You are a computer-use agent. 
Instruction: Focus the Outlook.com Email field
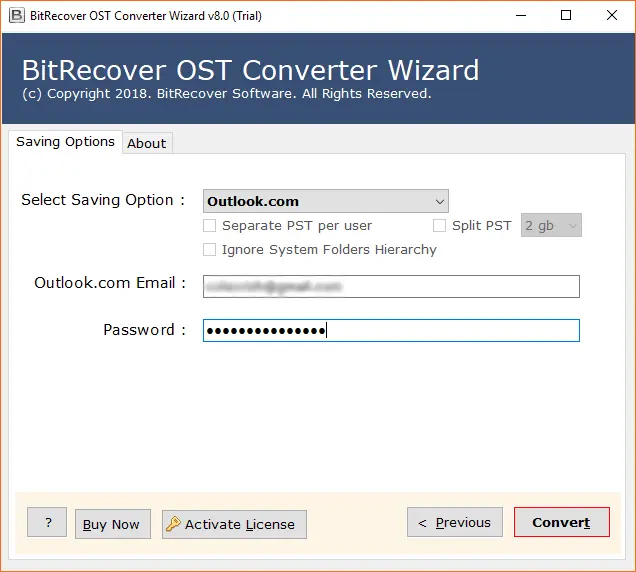click(391, 286)
